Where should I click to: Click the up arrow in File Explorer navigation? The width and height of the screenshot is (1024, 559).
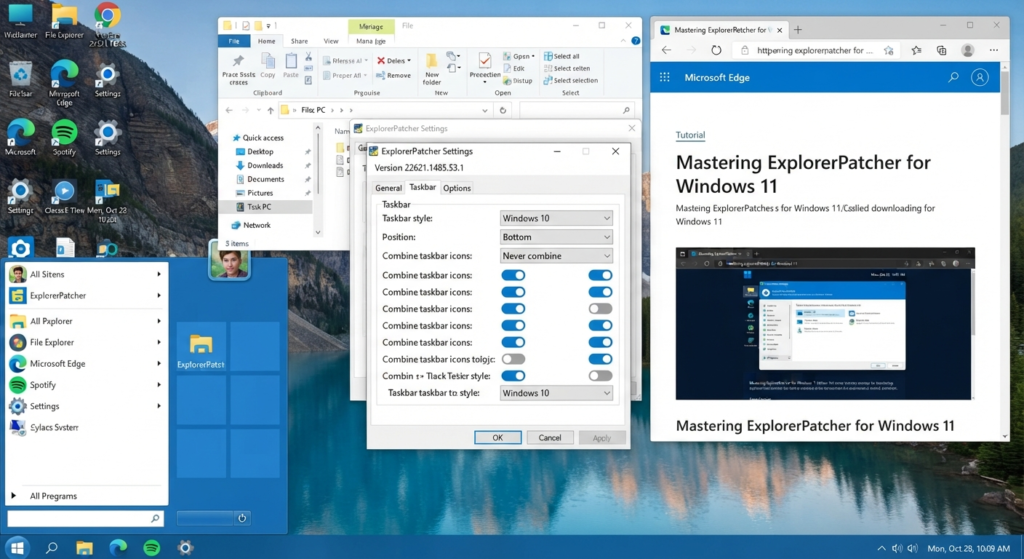point(270,110)
